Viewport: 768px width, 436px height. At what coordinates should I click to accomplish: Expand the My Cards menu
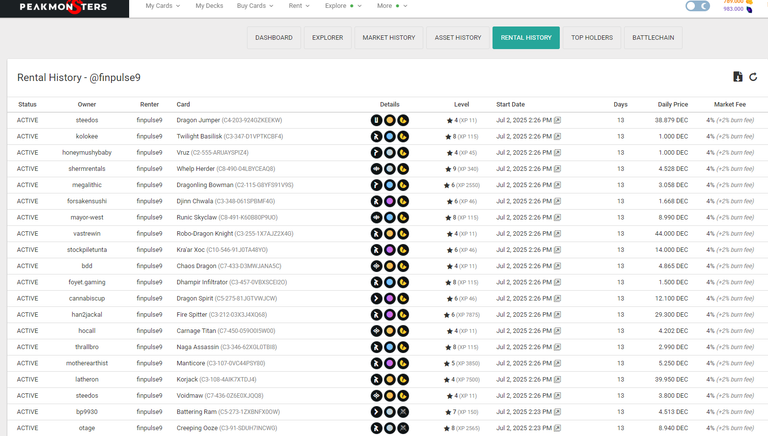click(163, 6)
